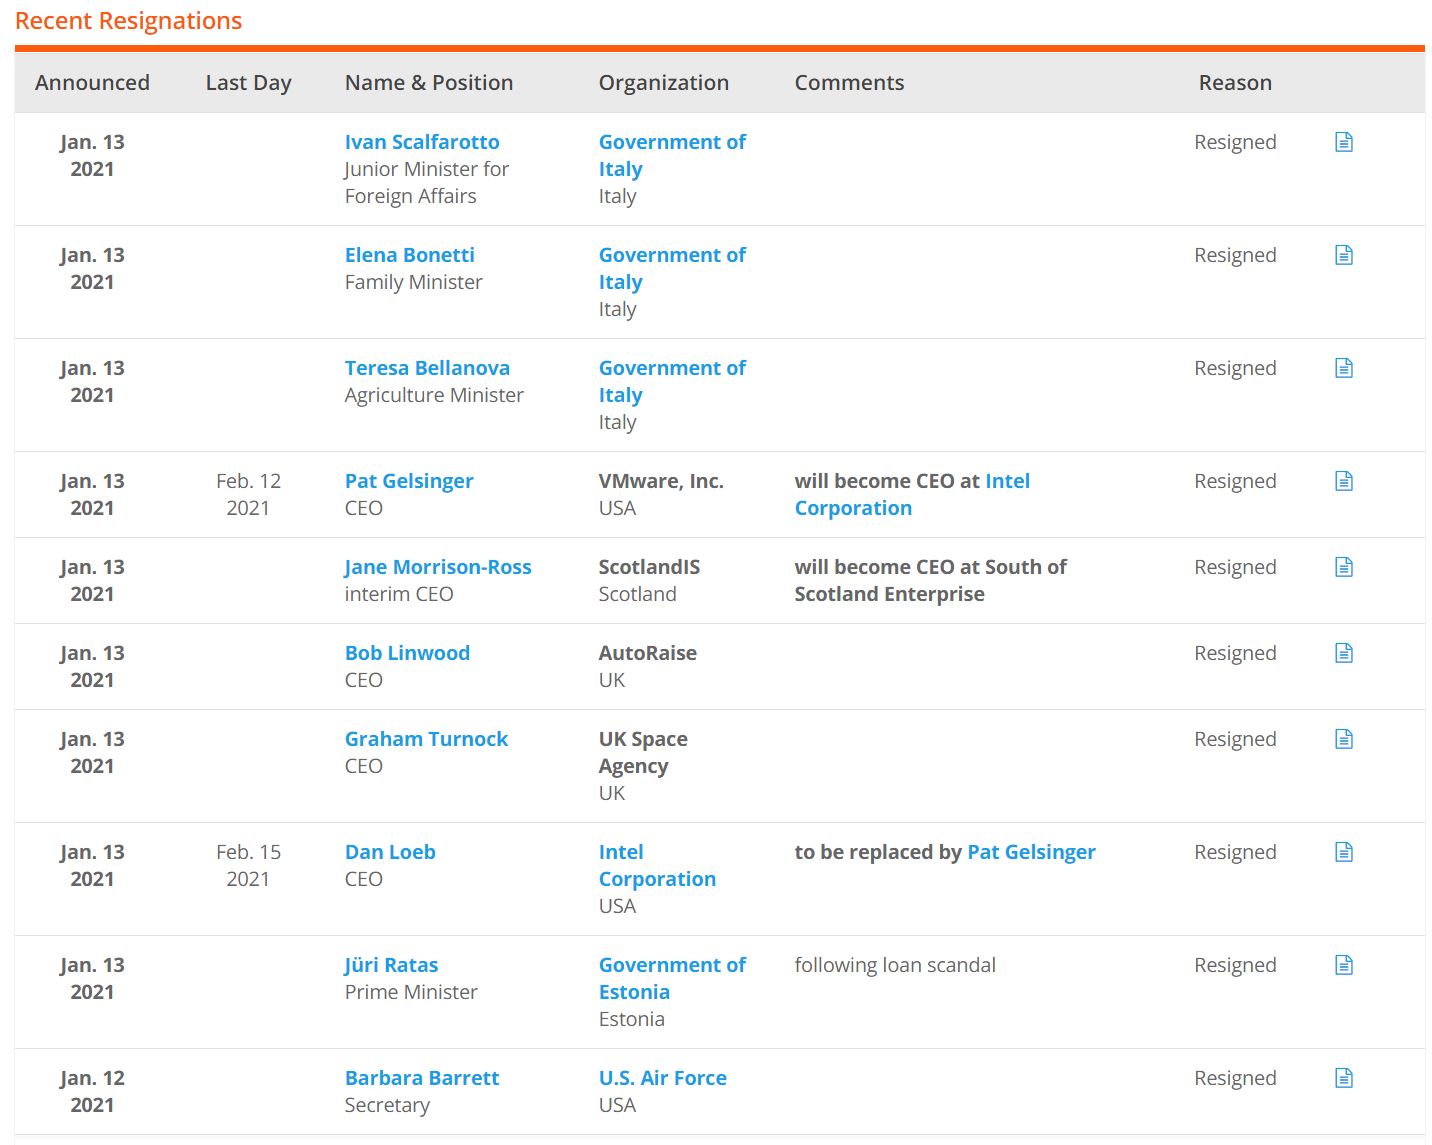Select the Name & Position column header

(429, 83)
